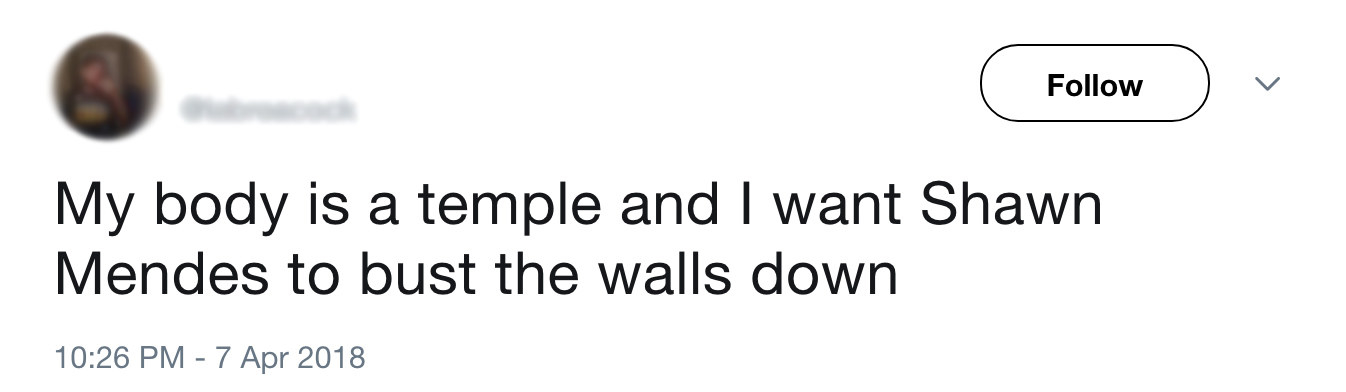Click the Follow button

click(1095, 84)
